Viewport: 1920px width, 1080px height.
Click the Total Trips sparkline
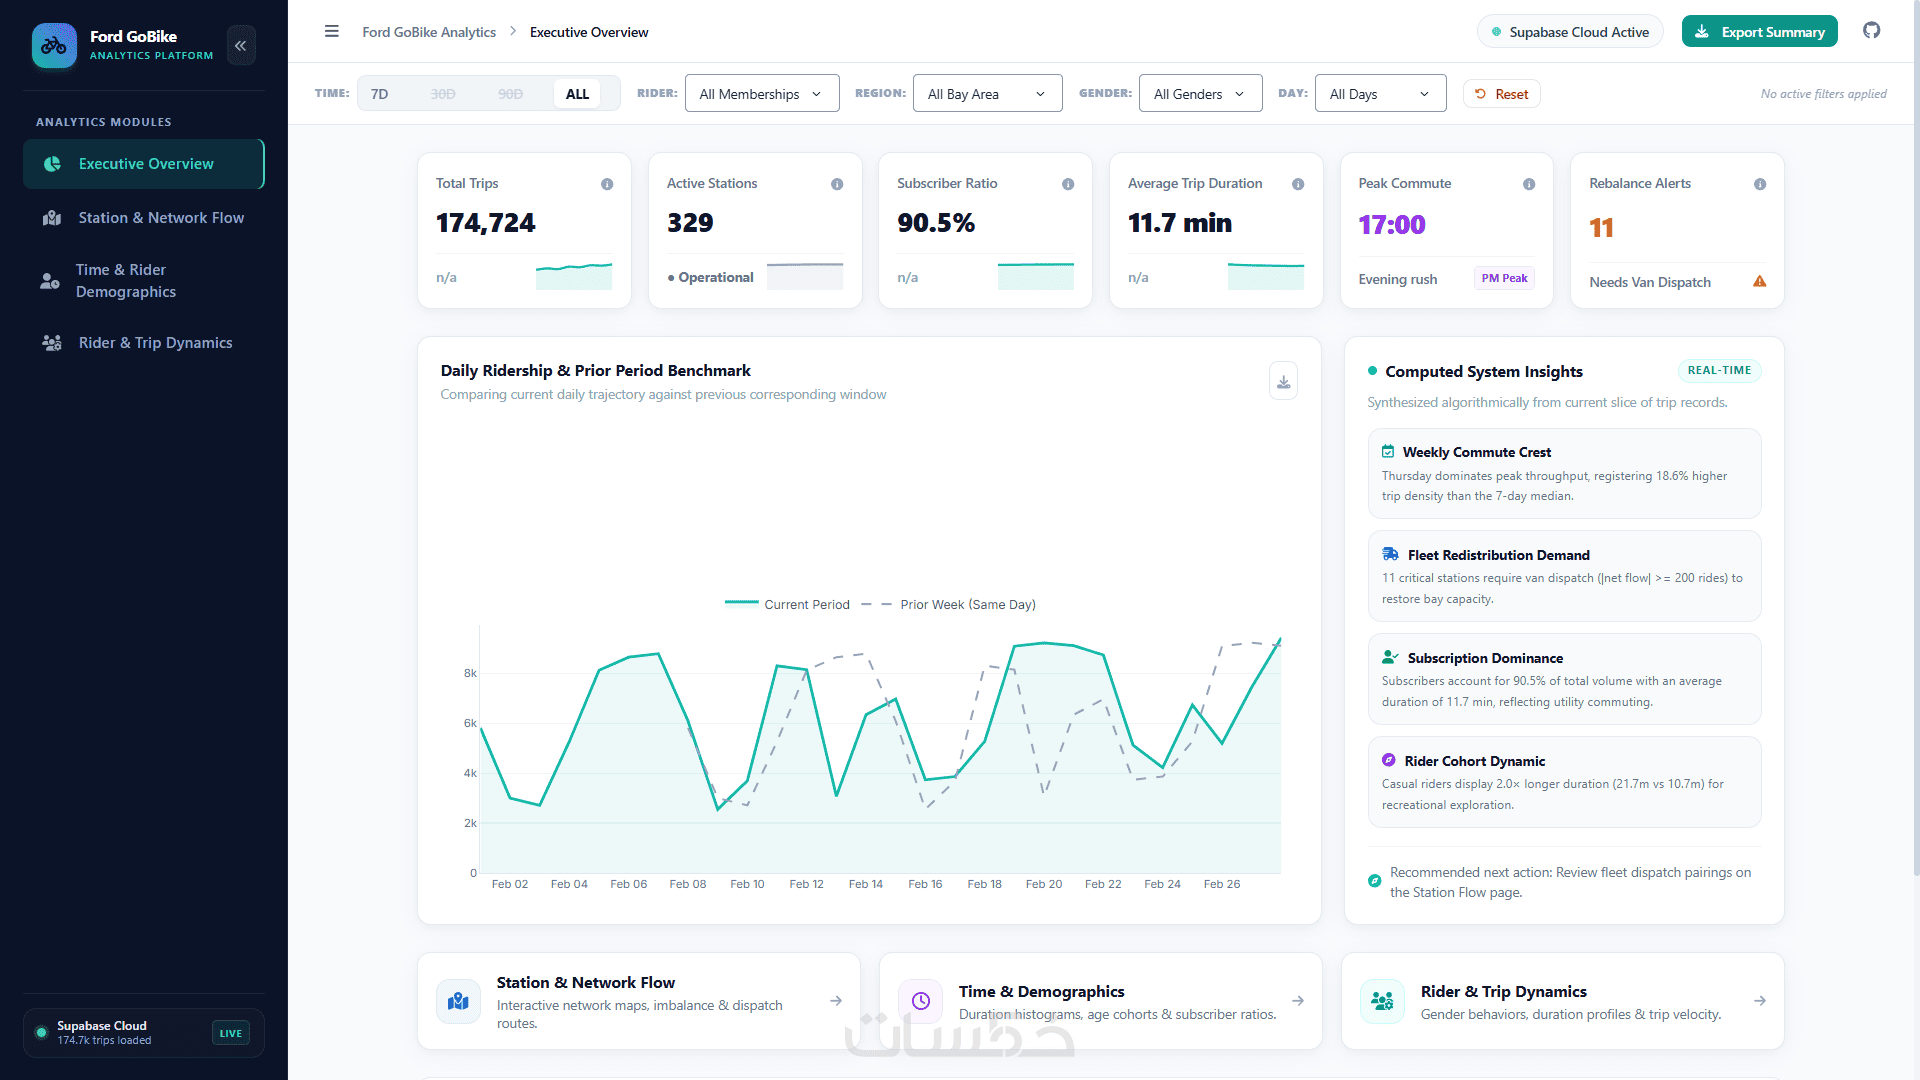coord(574,276)
